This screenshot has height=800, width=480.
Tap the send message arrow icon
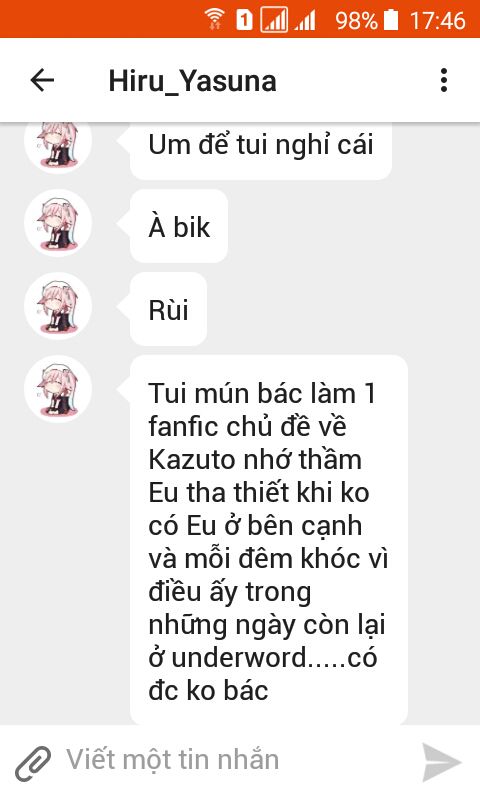coord(441,762)
